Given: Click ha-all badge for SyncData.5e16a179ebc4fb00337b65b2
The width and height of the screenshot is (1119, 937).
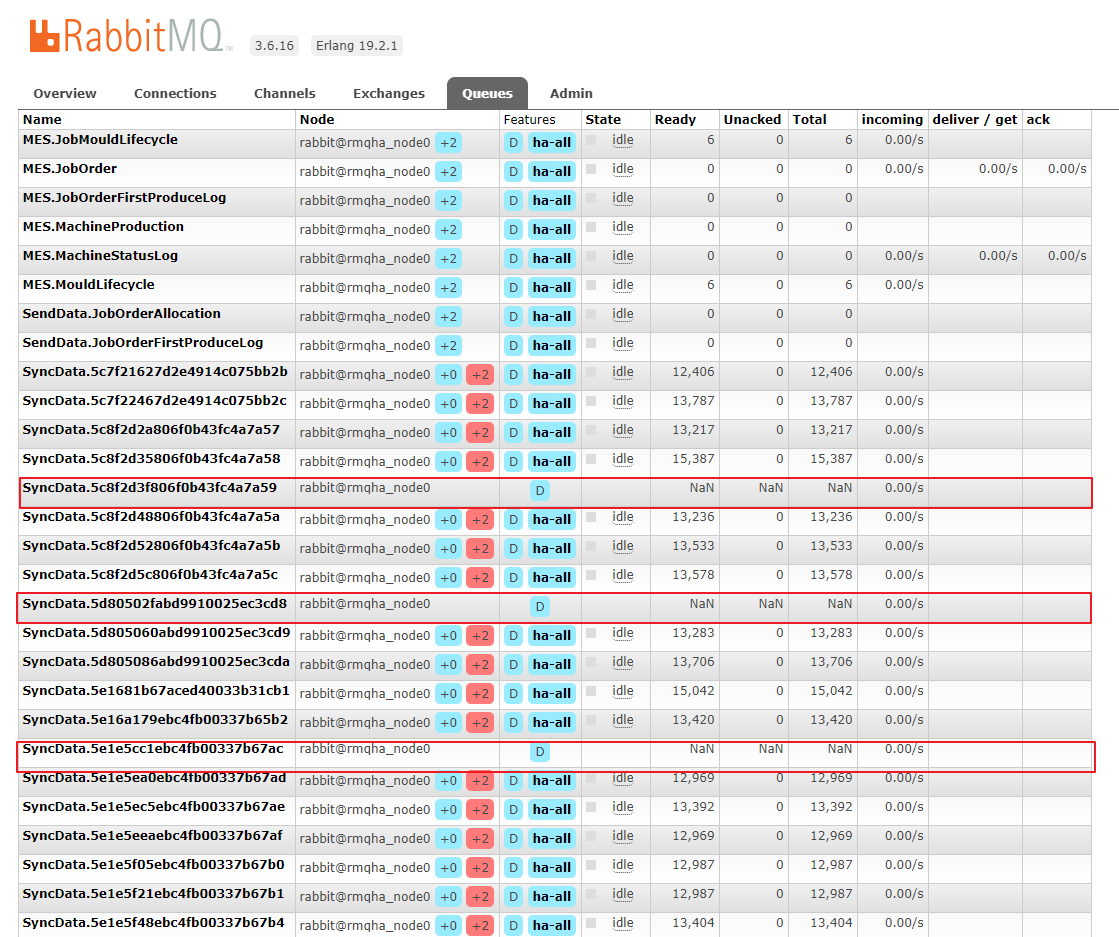Looking at the screenshot, I should (552, 723).
